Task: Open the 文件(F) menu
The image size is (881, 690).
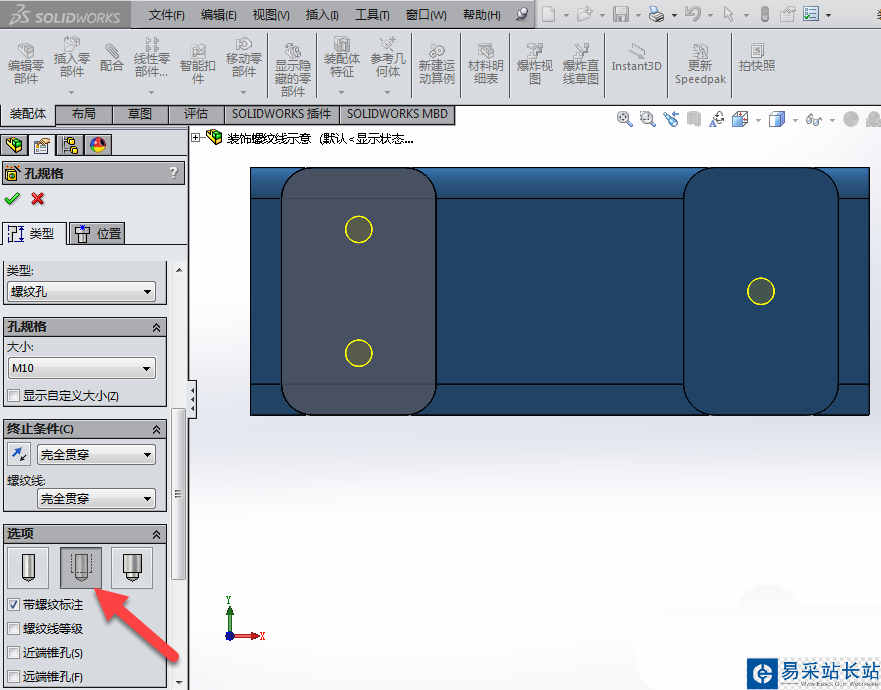Action: pyautogui.click(x=166, y=15)
